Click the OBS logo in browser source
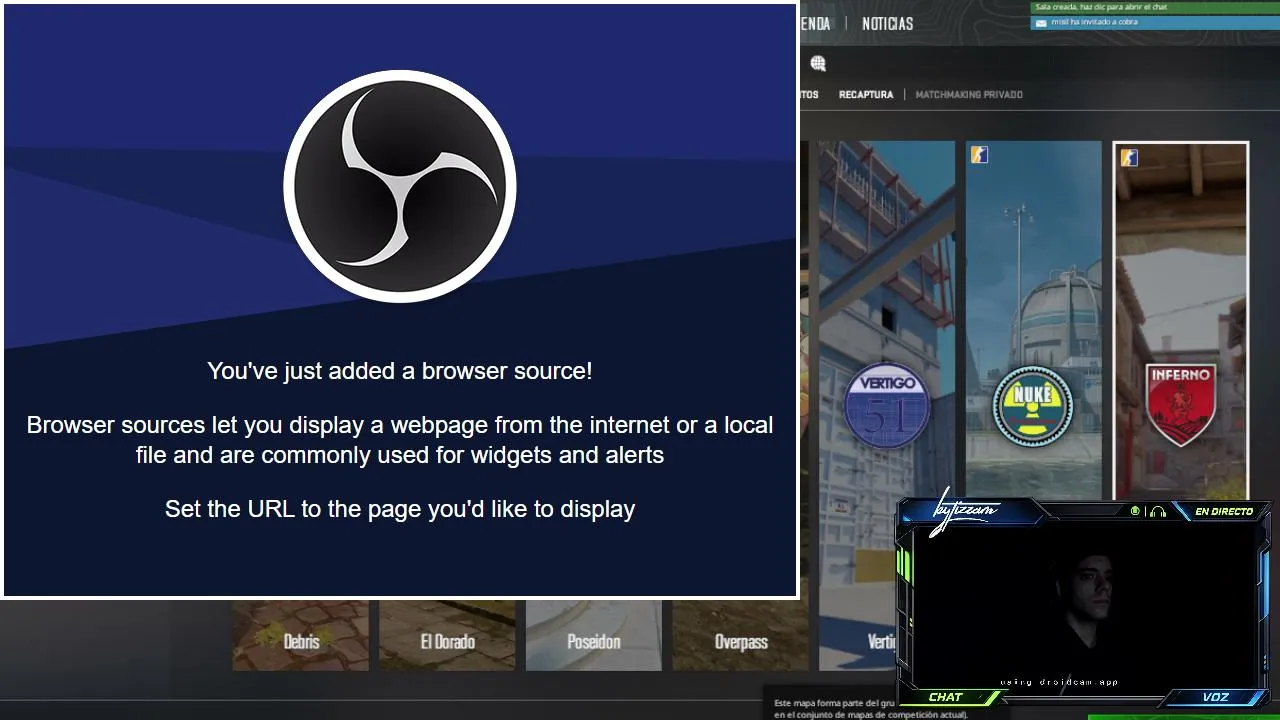Image resolution: width=1280 pixels, height=720 pixels. pos(400,186)
